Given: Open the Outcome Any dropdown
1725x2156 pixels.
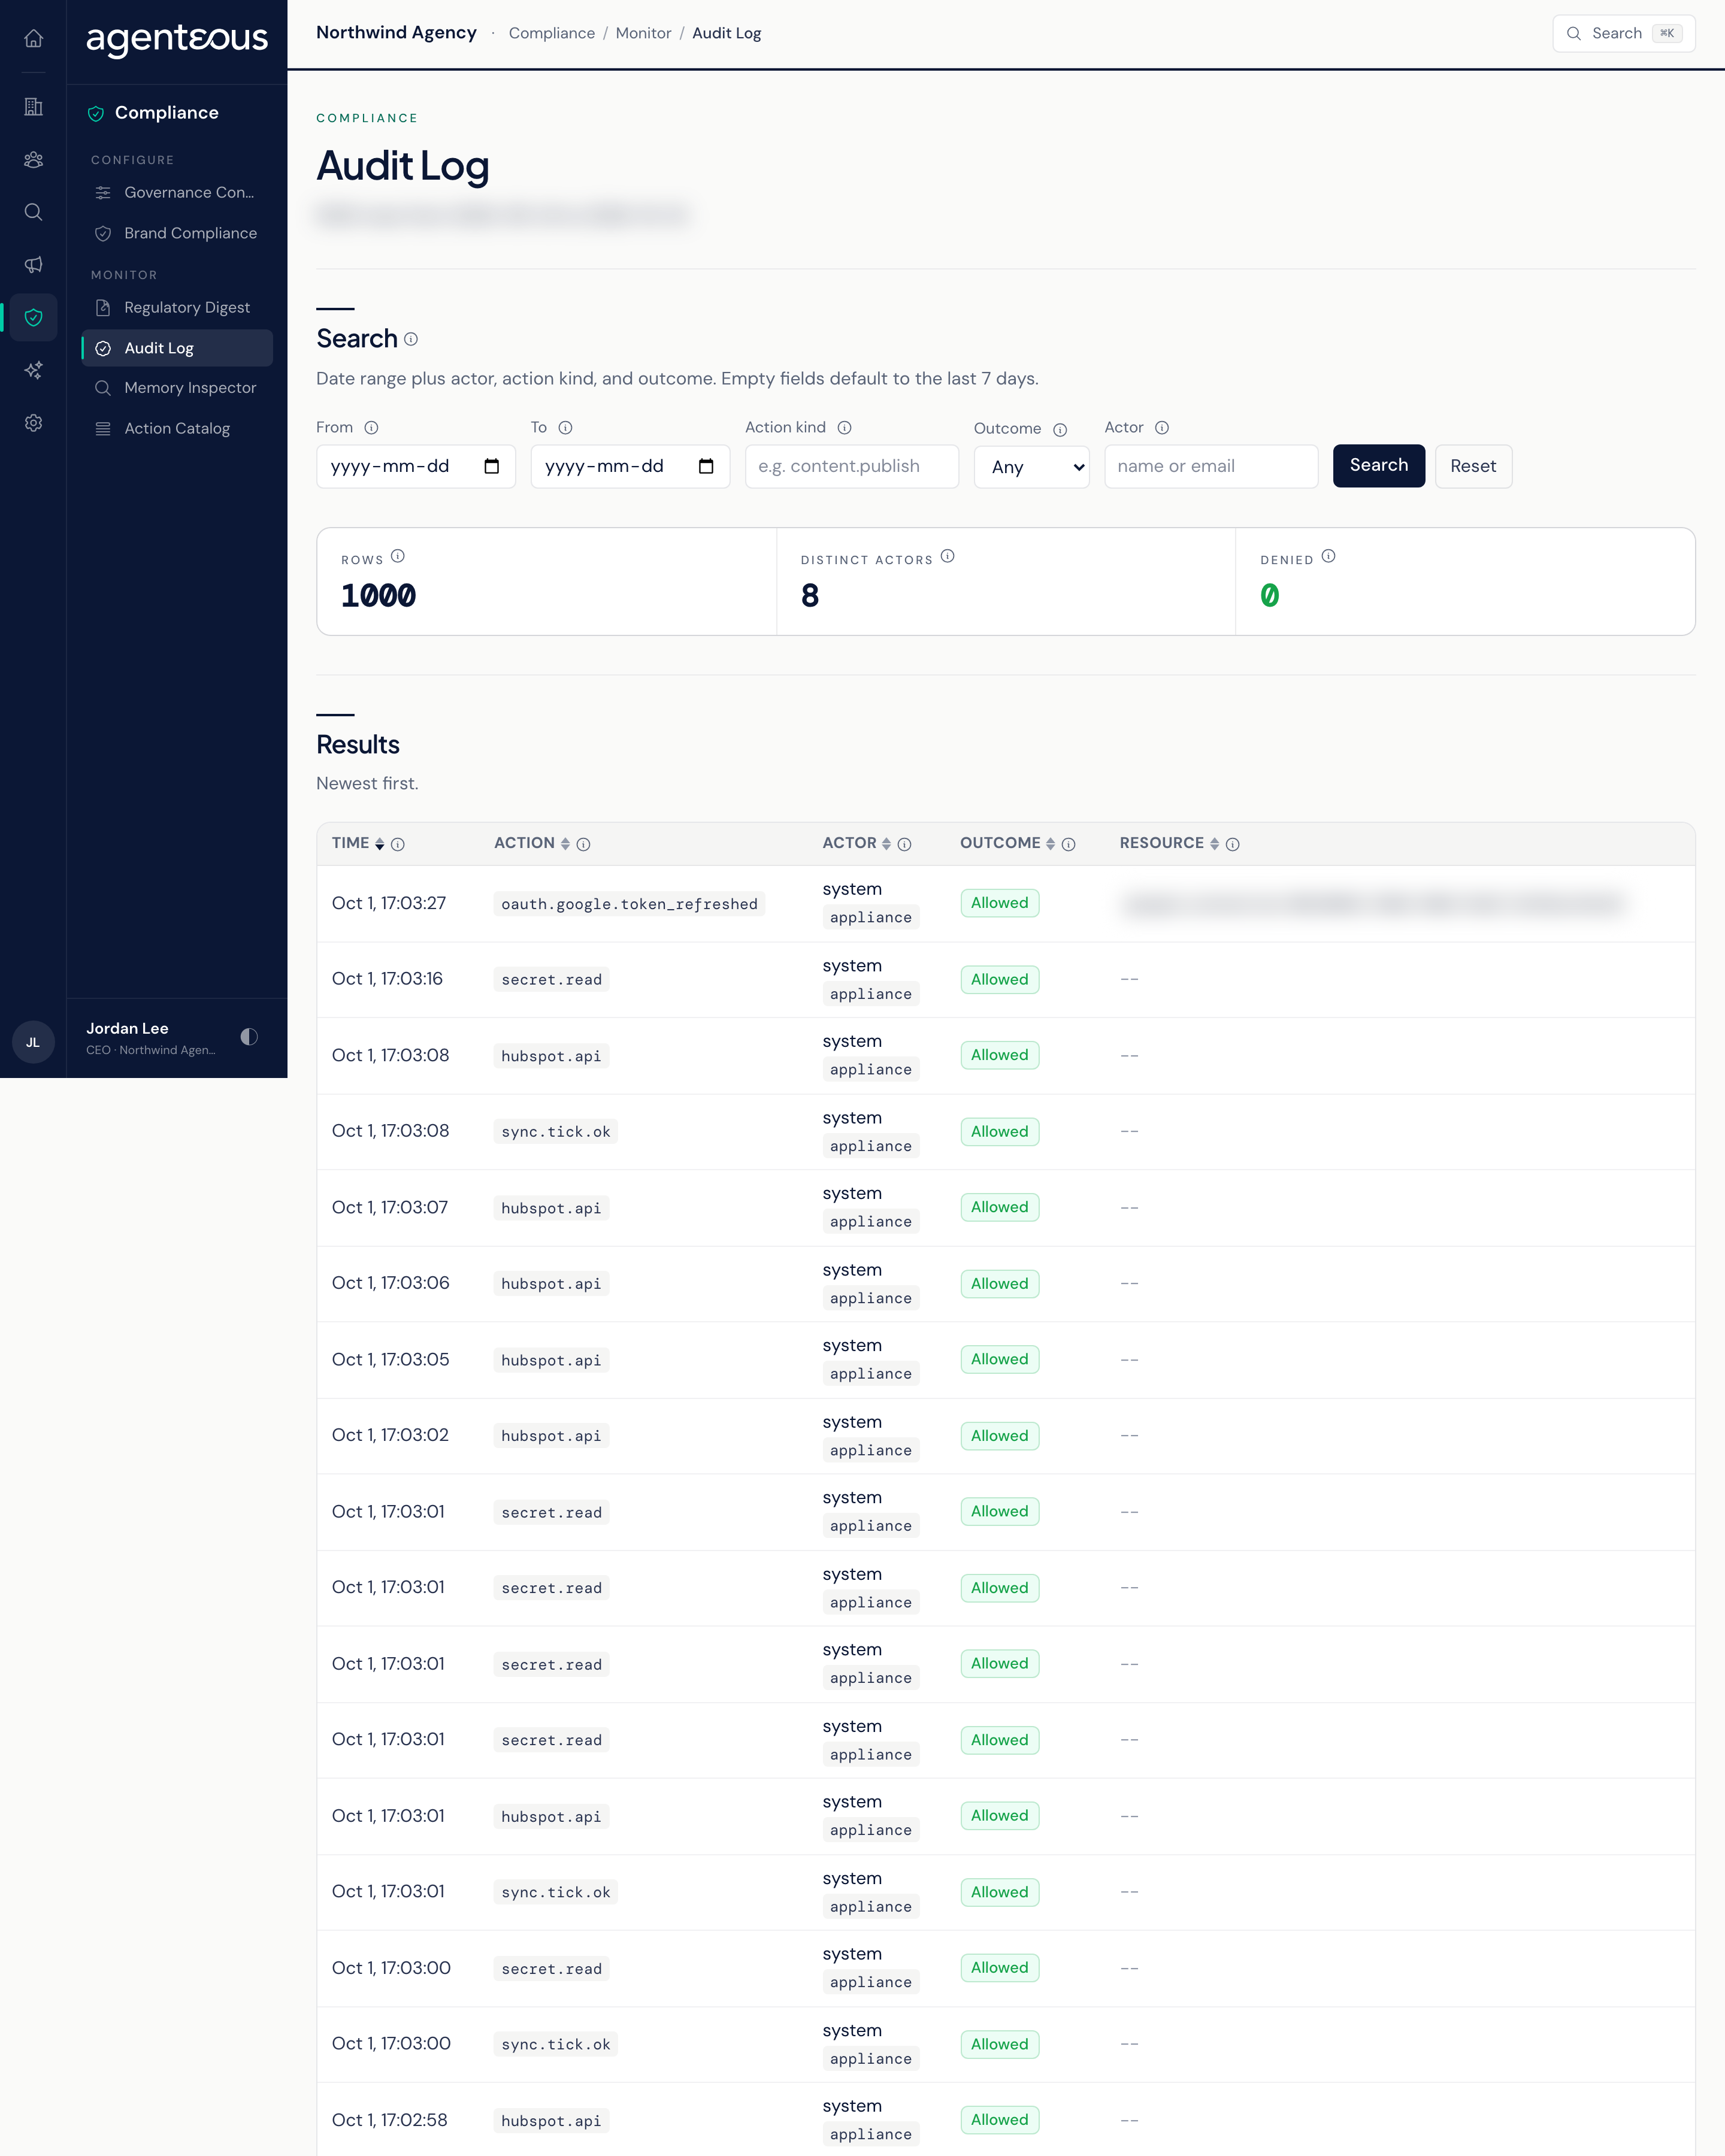Looking at the screenshot, I should pyautogui.click(x=1031, y=467).
